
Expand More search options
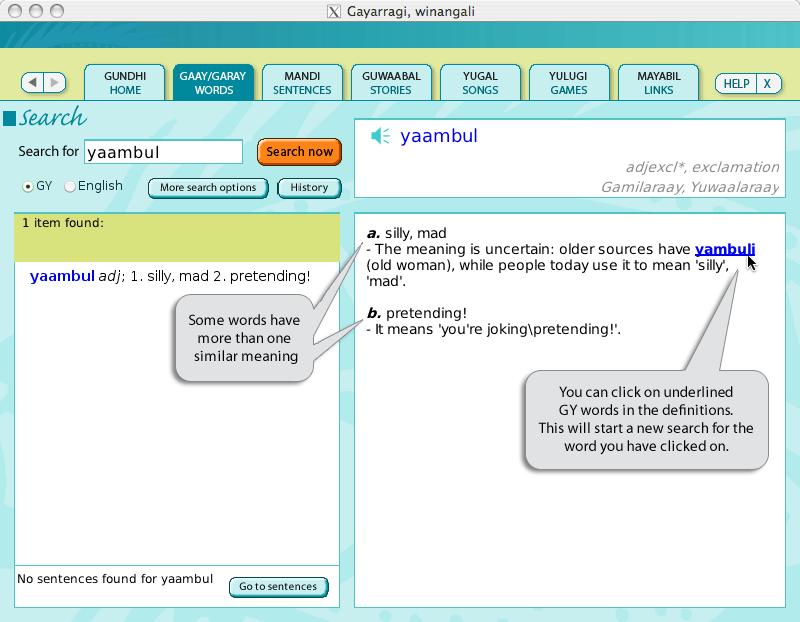point(208,188)
